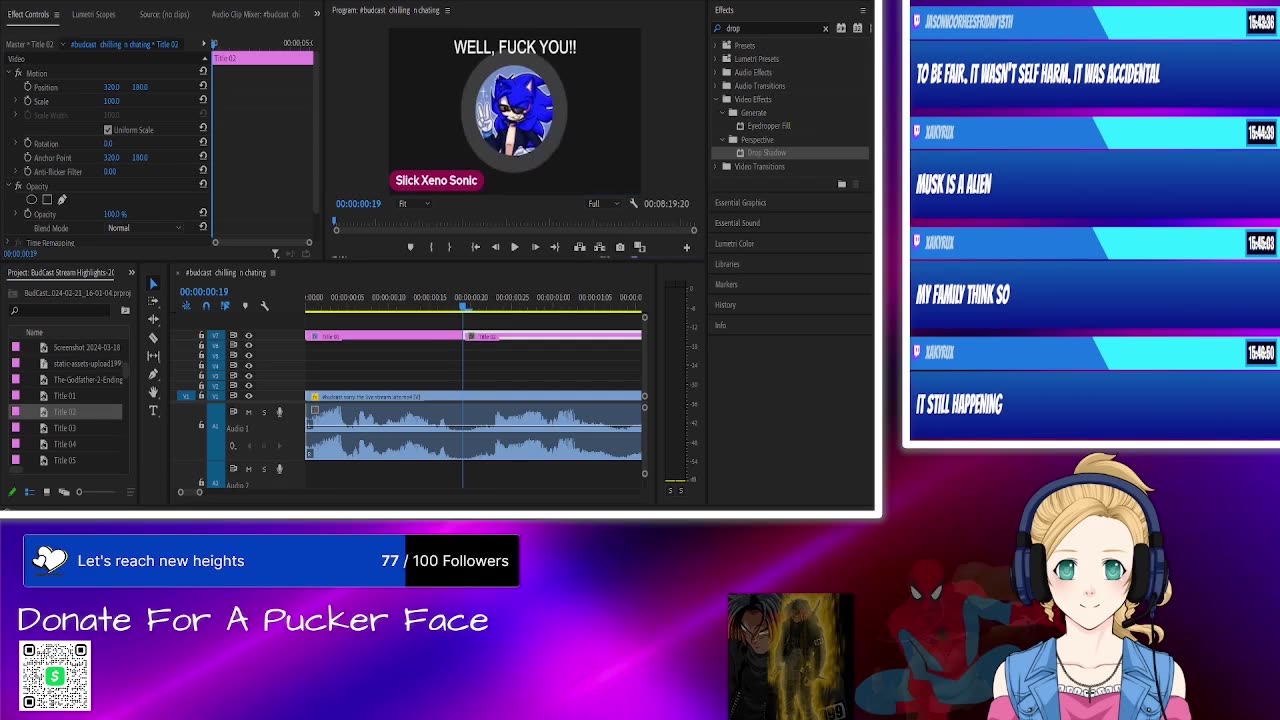Select the Track Select Forward tool
The image size is (1280, 720).
tap(153, 302)
